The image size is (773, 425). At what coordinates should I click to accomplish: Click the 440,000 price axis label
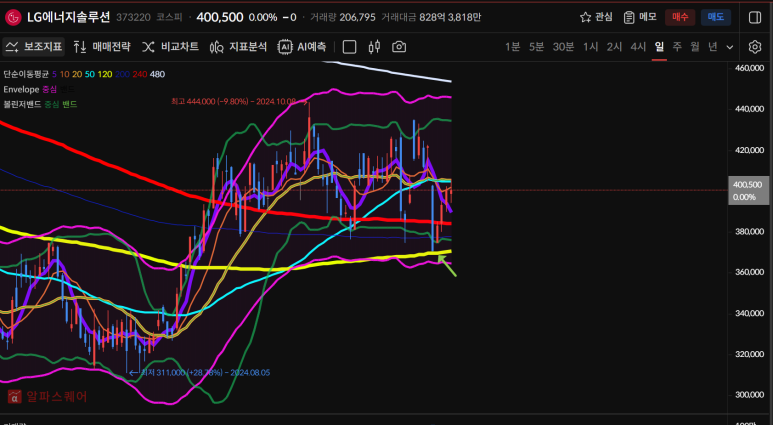pos(748,109)
